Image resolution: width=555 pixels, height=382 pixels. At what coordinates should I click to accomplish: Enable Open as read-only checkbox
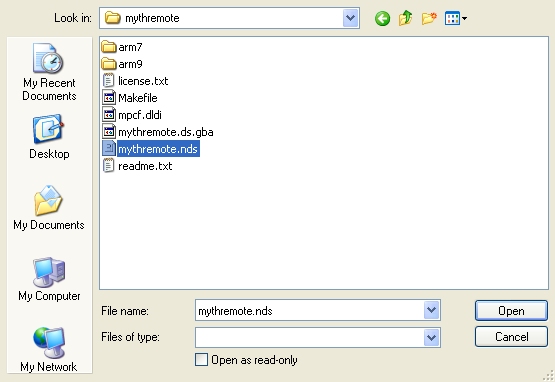[201, 360]
